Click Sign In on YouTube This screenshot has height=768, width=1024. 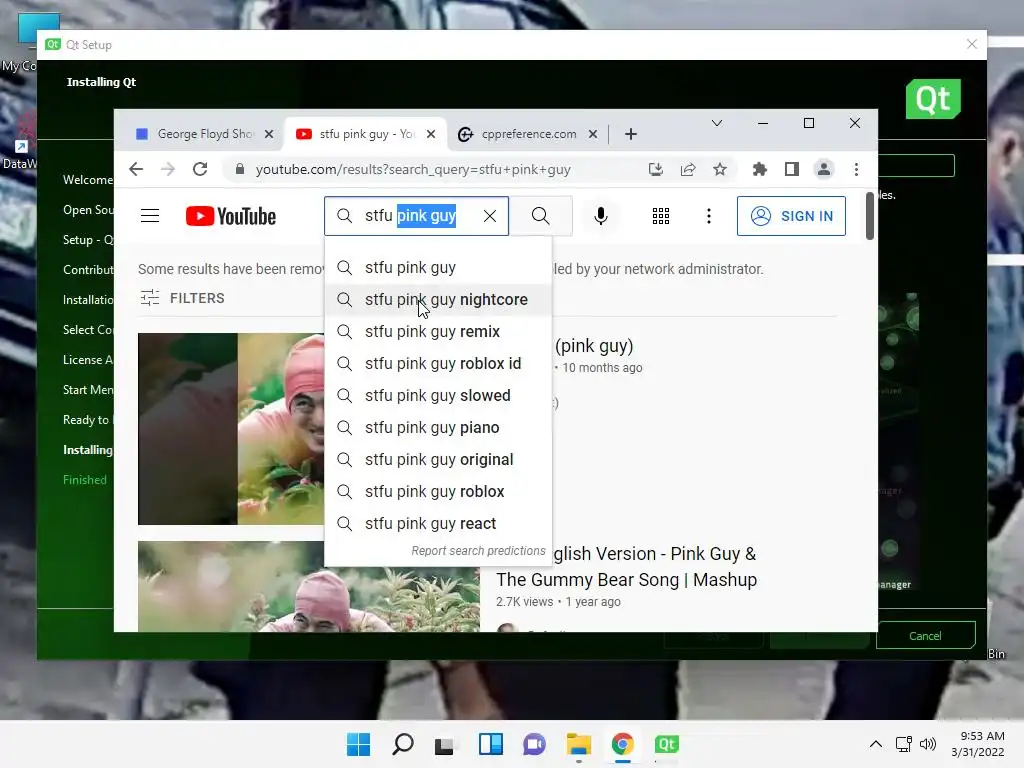[x=791, y=216]
